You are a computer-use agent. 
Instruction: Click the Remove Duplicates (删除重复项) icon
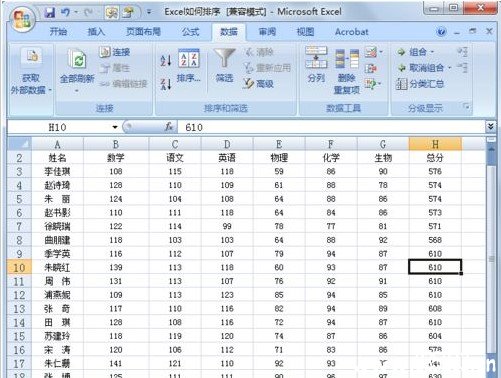click(x=347, y=59)
